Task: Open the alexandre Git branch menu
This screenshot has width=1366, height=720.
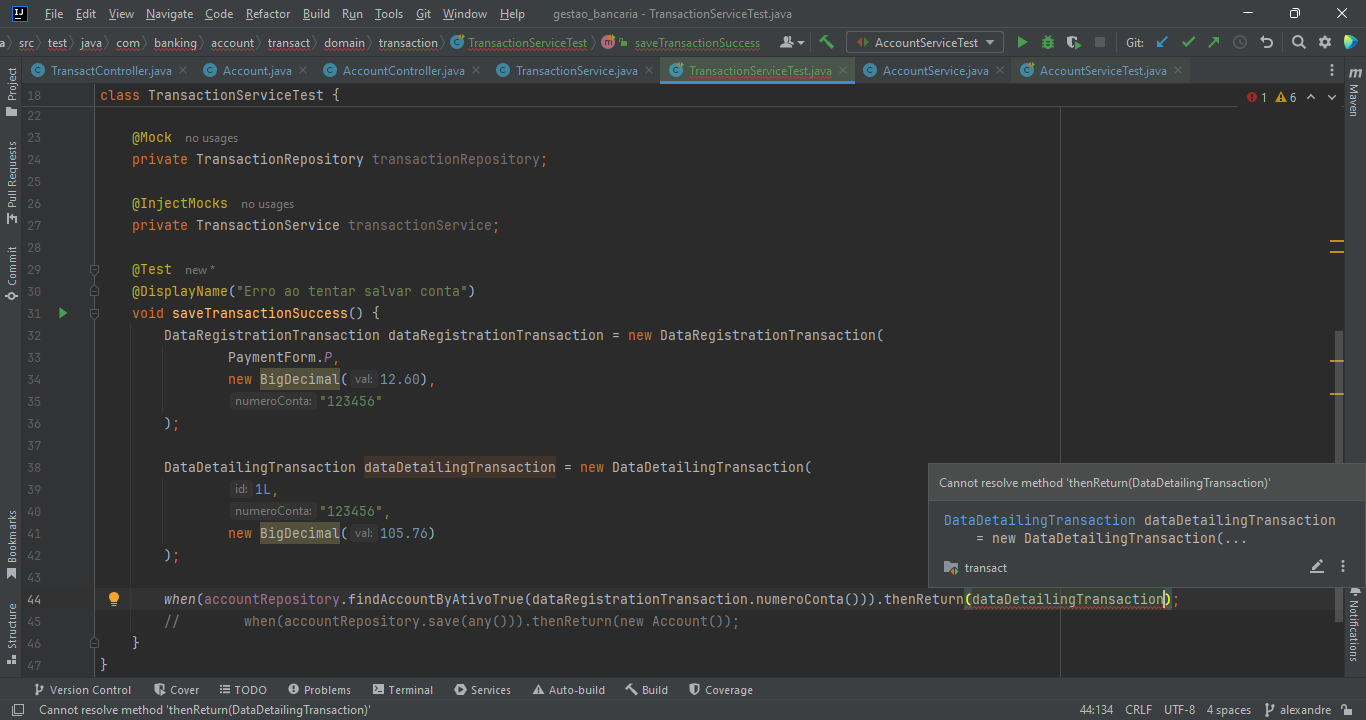Action: click(x=1297, y=710)
